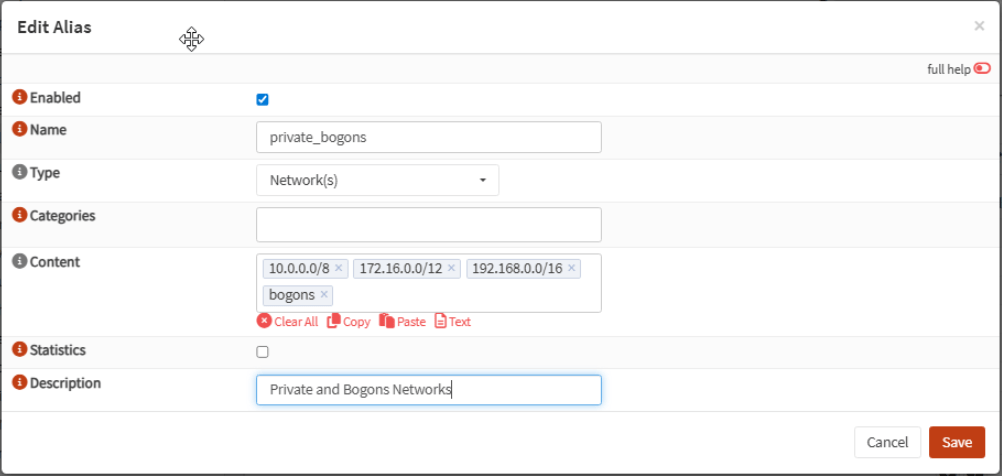Click the Categories info icon

coord(19,215)
